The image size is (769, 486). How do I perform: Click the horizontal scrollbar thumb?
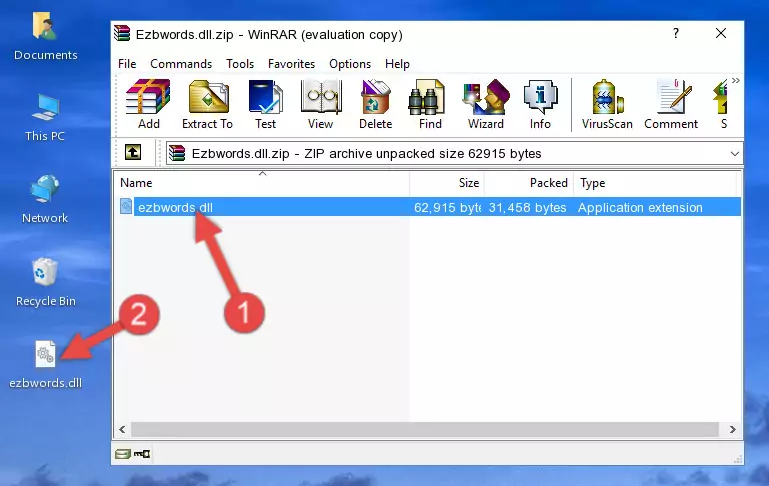(425, 429)
